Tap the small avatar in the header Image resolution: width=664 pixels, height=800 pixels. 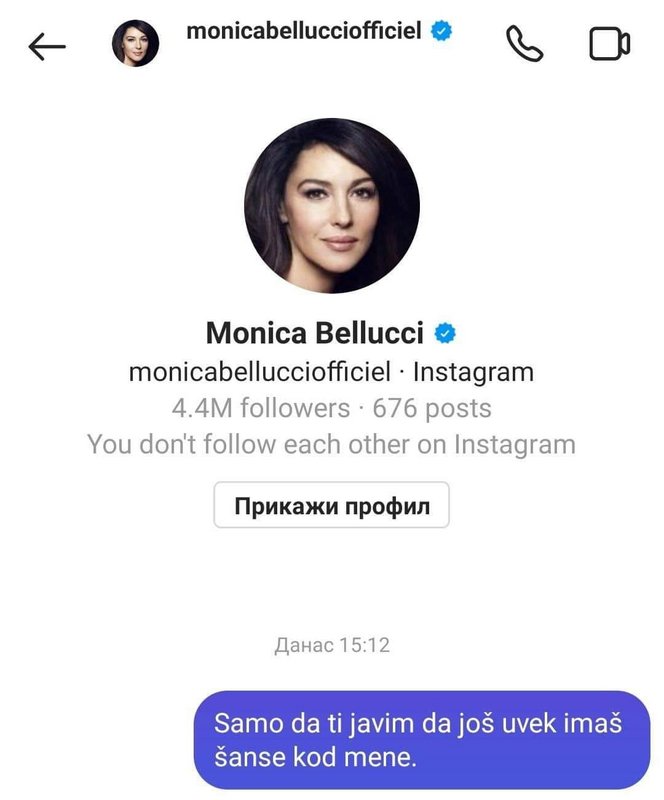[135, 43]
